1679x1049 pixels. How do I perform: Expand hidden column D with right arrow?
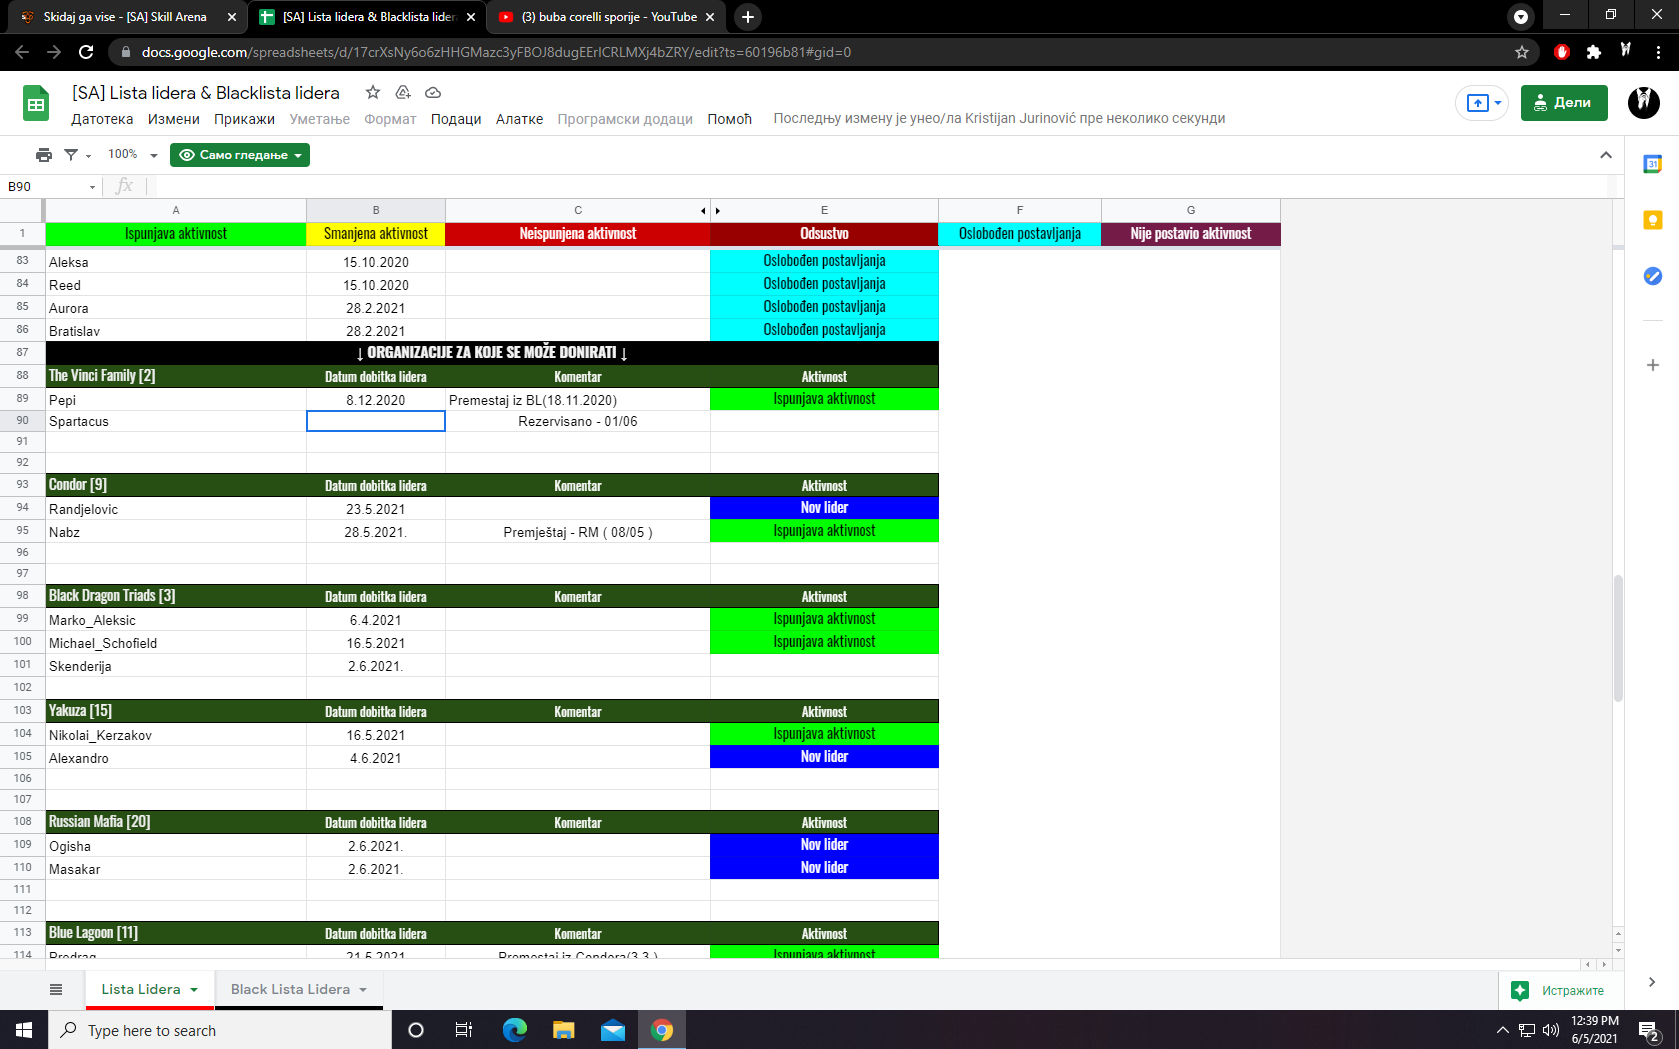tap(717, 211)
